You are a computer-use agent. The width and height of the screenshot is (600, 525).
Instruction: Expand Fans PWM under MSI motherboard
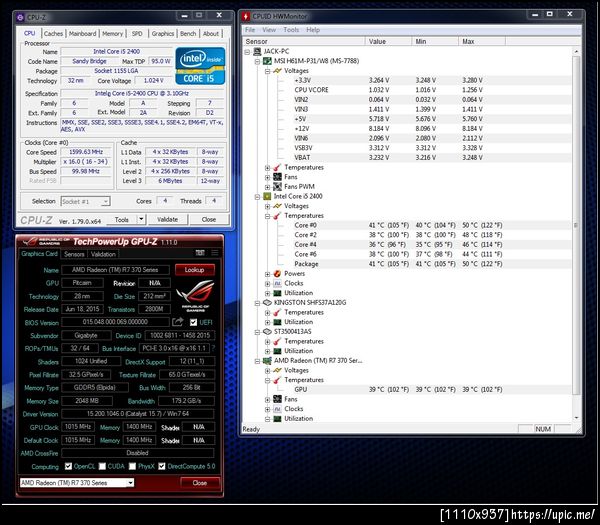[267, 187]
